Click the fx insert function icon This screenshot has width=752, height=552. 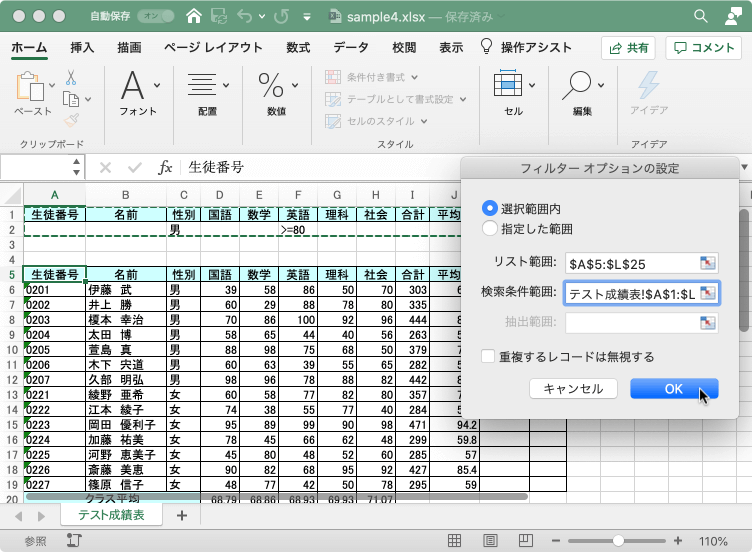165,167
